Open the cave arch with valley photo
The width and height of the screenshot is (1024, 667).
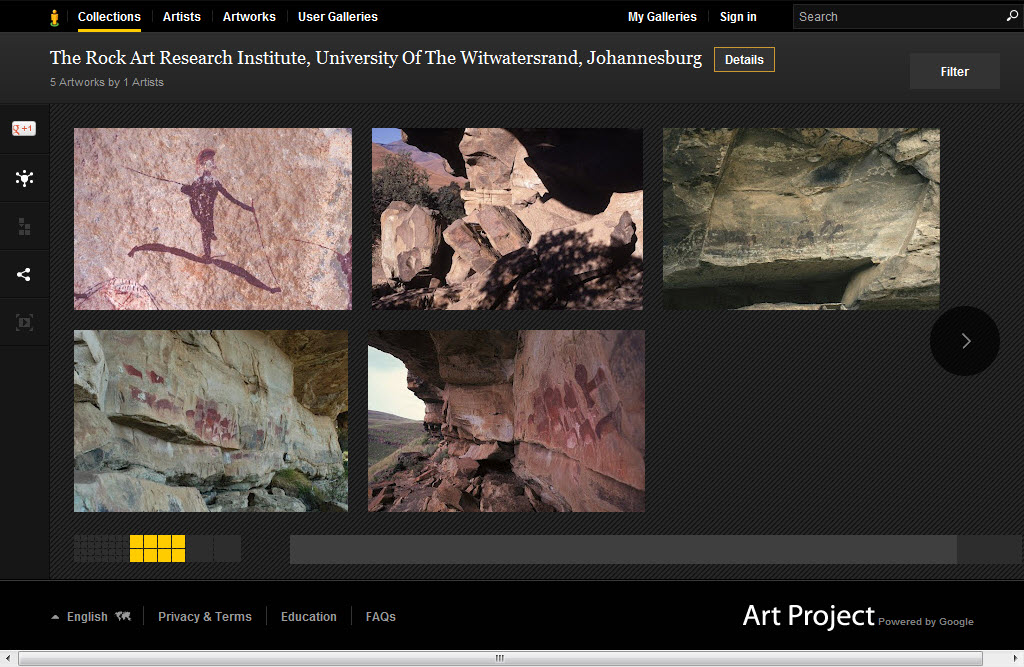[x=506, y=421]
